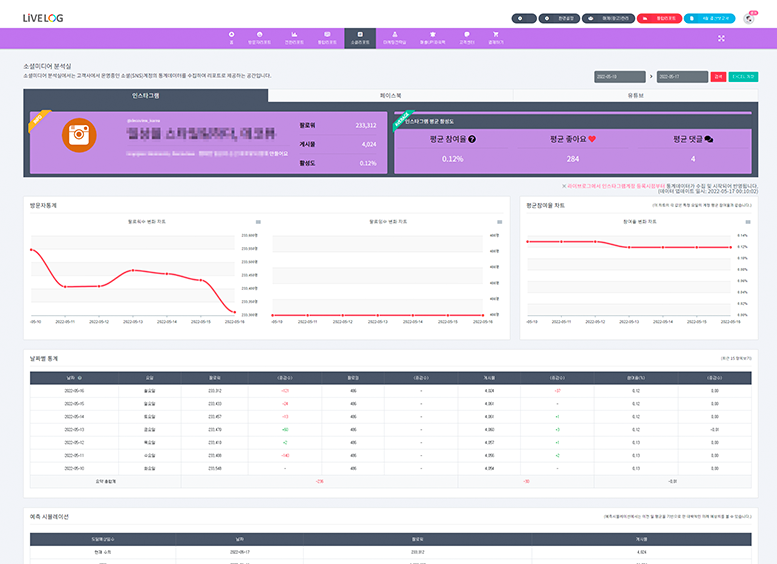
Task: Click the 2022-05-17 cell in forecast table
Action: [x=240, y=552]
